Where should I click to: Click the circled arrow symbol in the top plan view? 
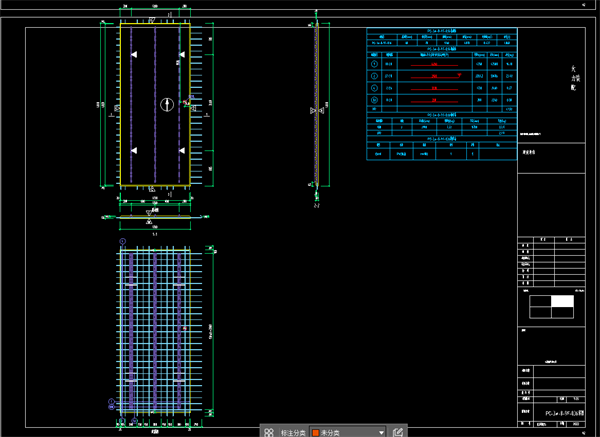point(167,104)
